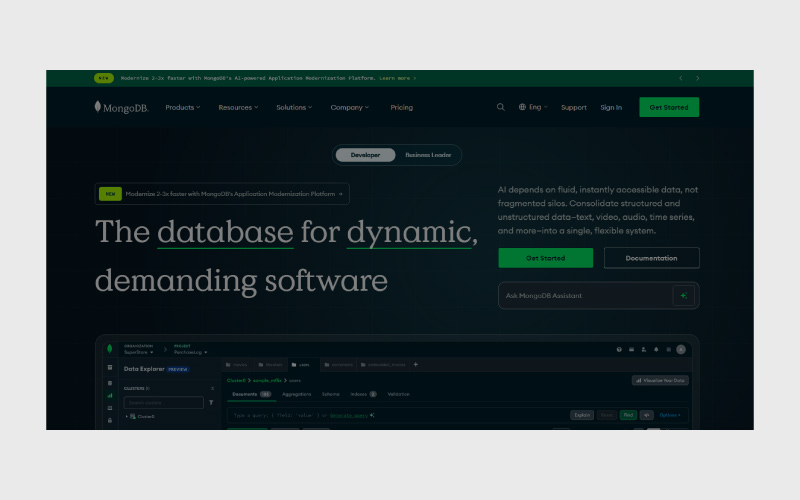
Task: Click the Explain button
Action: [582, 415]
